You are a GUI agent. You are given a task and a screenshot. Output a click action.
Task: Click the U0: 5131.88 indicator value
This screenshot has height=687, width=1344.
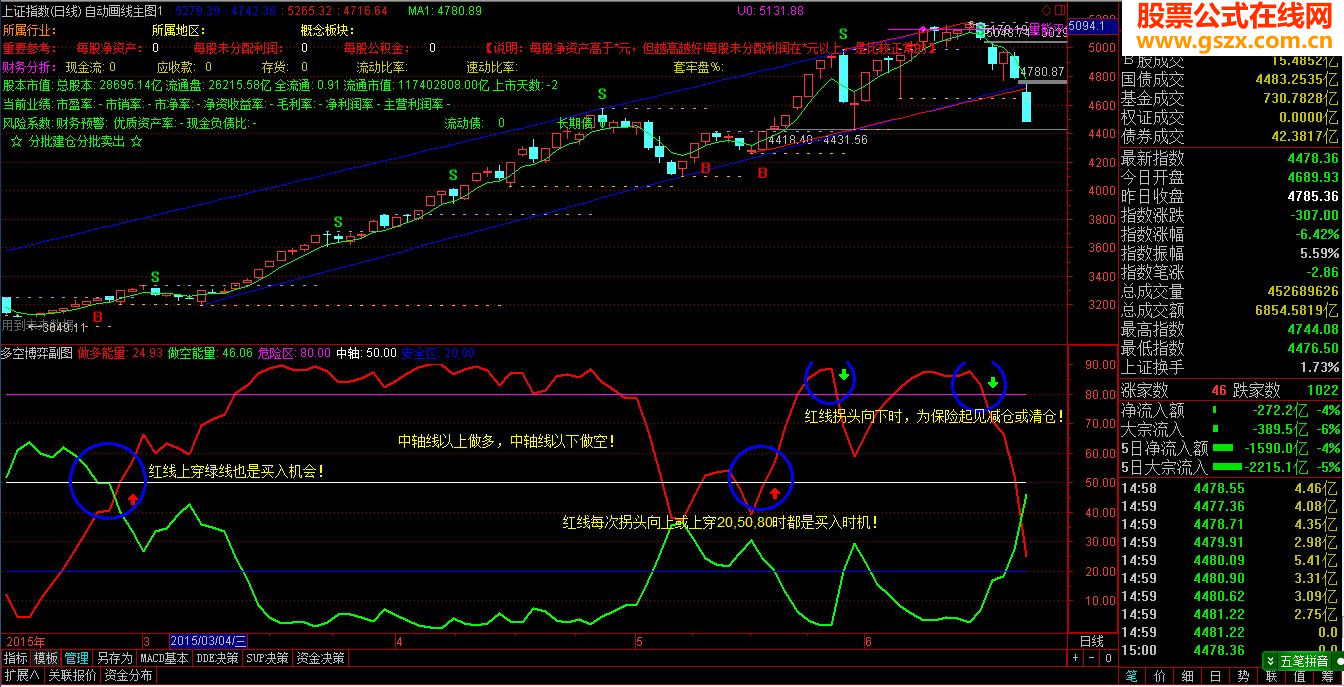[x=770, y=10]
